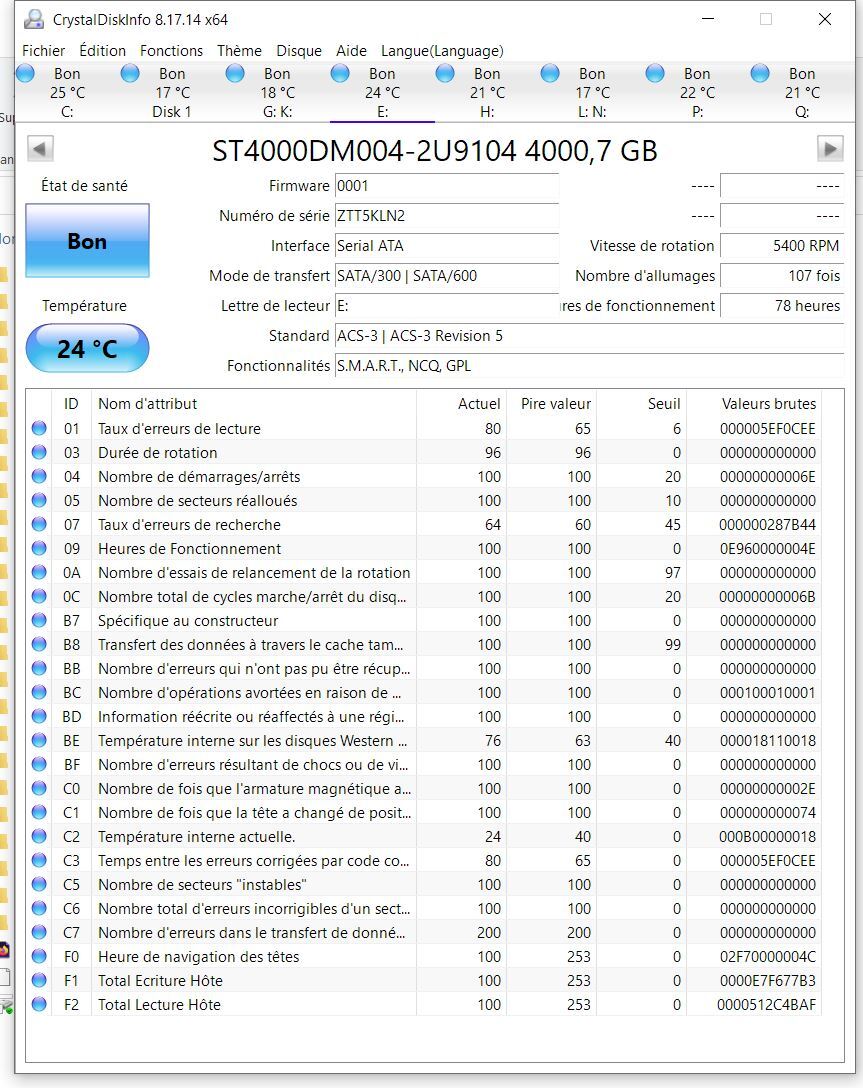The width and height of the screenshot is (863, 1088).
Task: Click status dot for attribute 0A row
Action: point(39,572)
